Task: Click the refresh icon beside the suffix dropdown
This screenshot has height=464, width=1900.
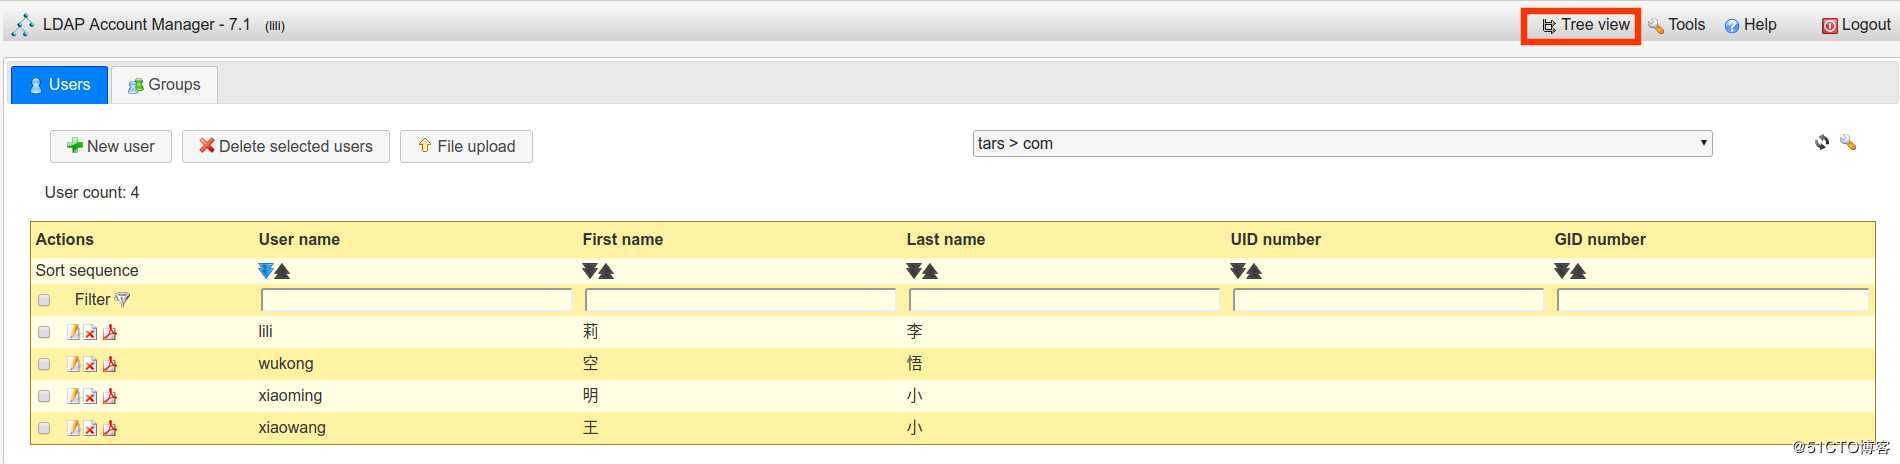Action: (1822, 143)
